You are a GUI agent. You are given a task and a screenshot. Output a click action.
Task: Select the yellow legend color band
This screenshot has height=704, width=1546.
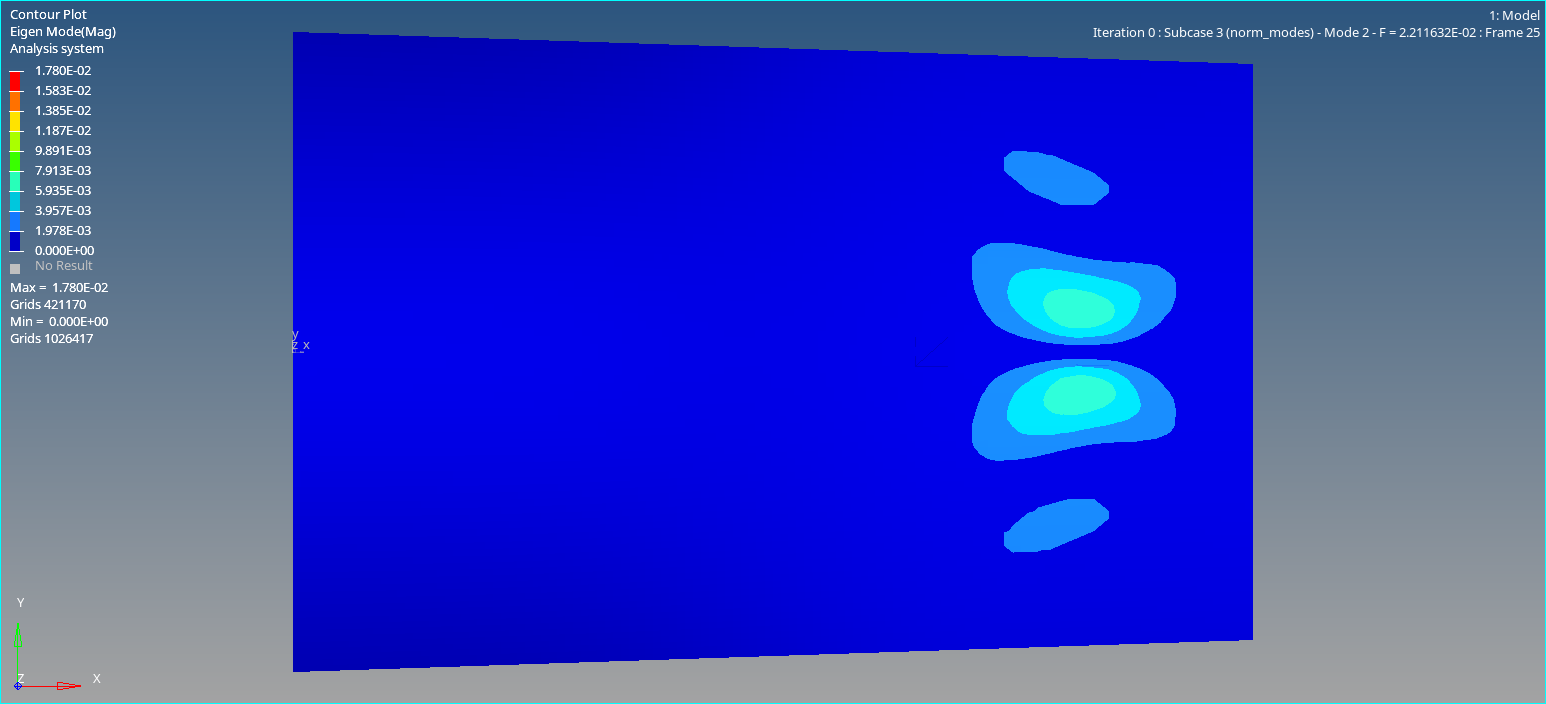click(15, 120)
